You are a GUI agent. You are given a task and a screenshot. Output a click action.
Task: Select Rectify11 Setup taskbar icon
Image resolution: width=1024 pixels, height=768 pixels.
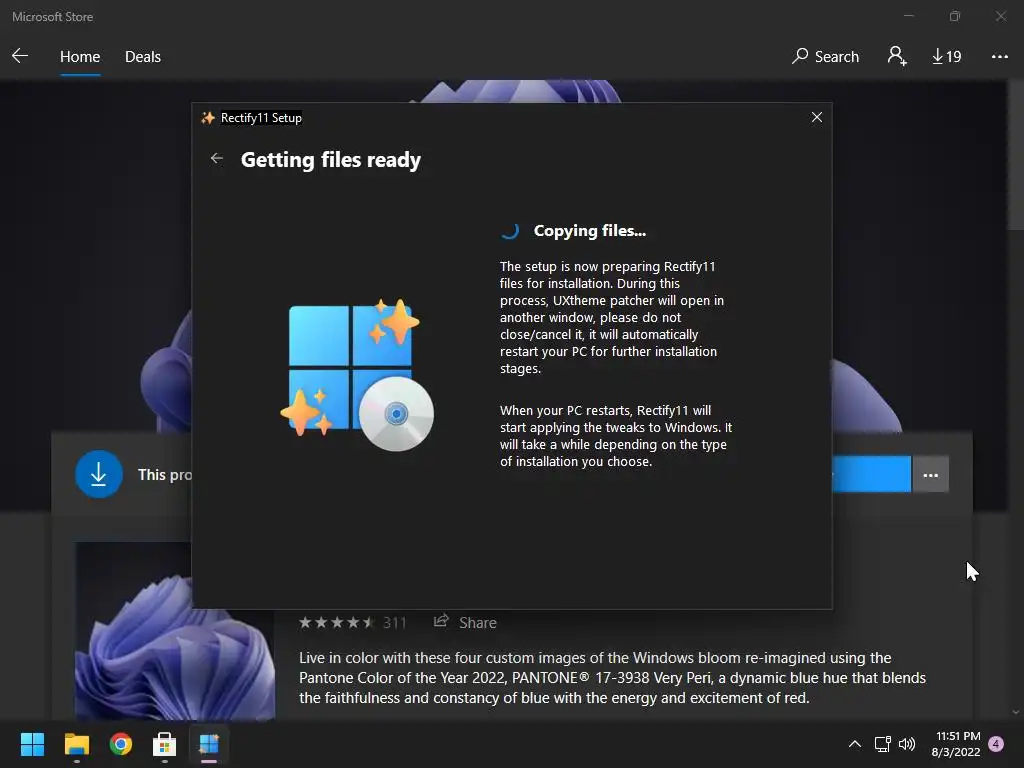[x=209, y=744]
